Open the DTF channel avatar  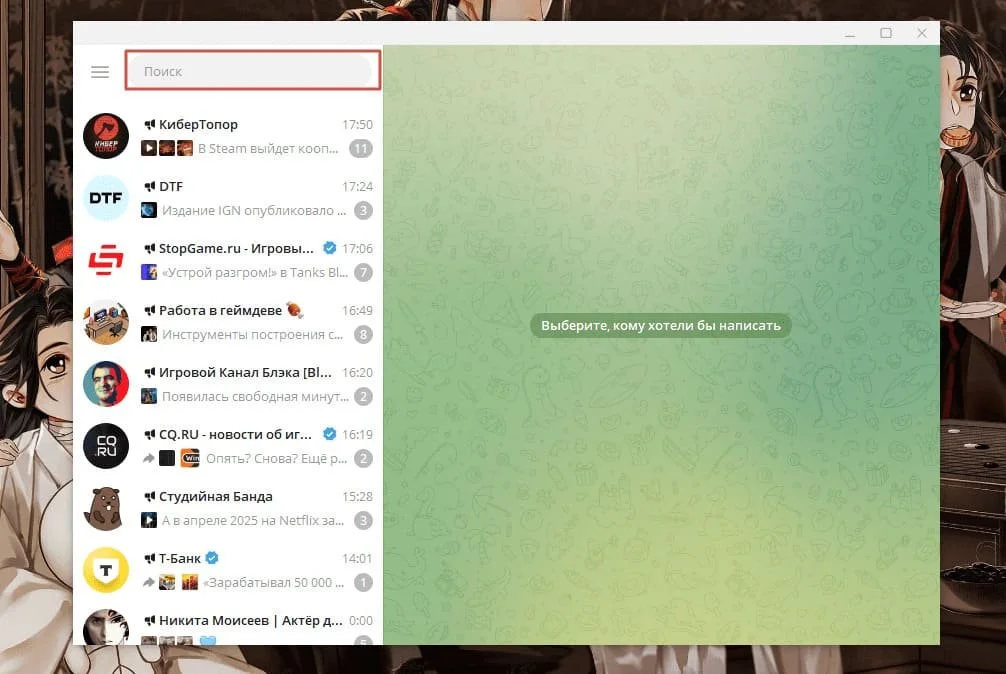coord(106,198)
